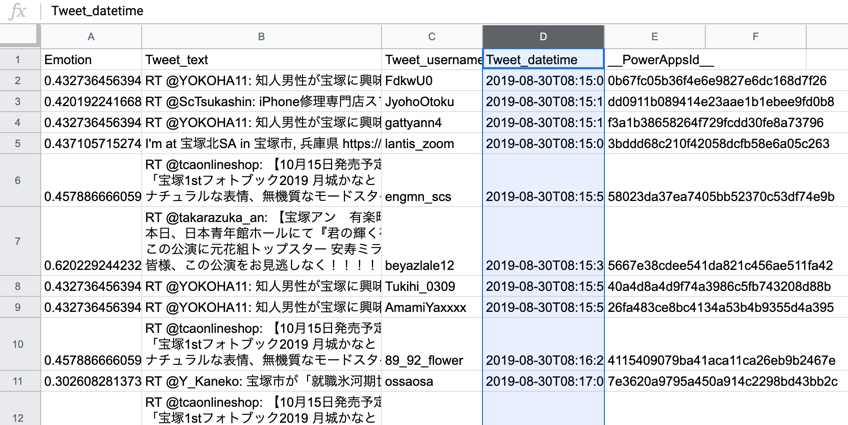Select row 6 header
Screen dimensions: 848x425
[x=19, y=181]
